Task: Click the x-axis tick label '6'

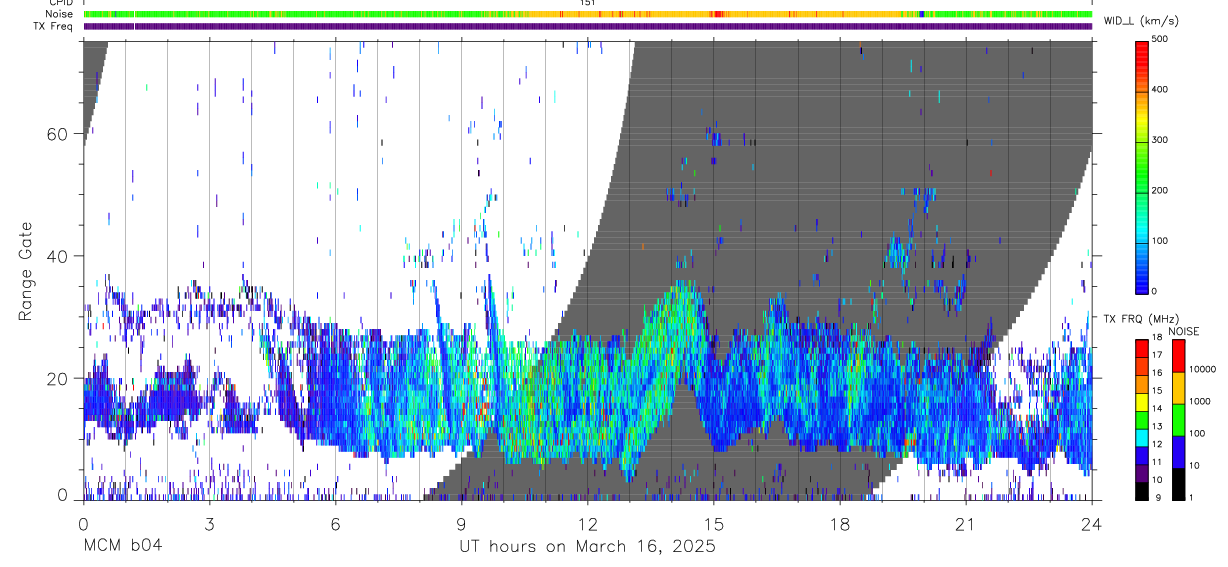Action: coord(335,523)
